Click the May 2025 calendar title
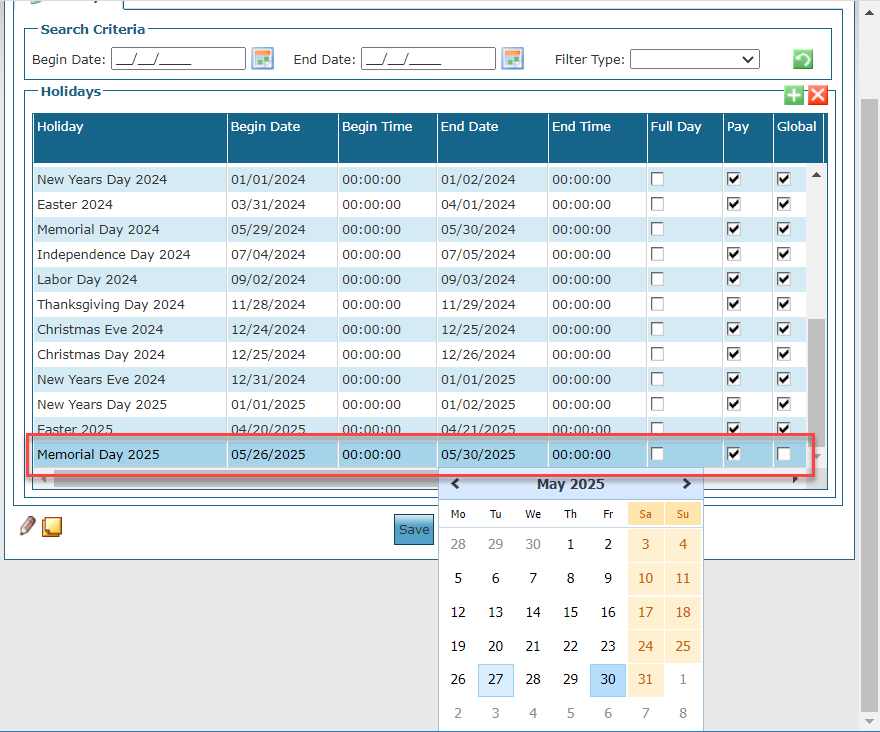 click(570, 485)
